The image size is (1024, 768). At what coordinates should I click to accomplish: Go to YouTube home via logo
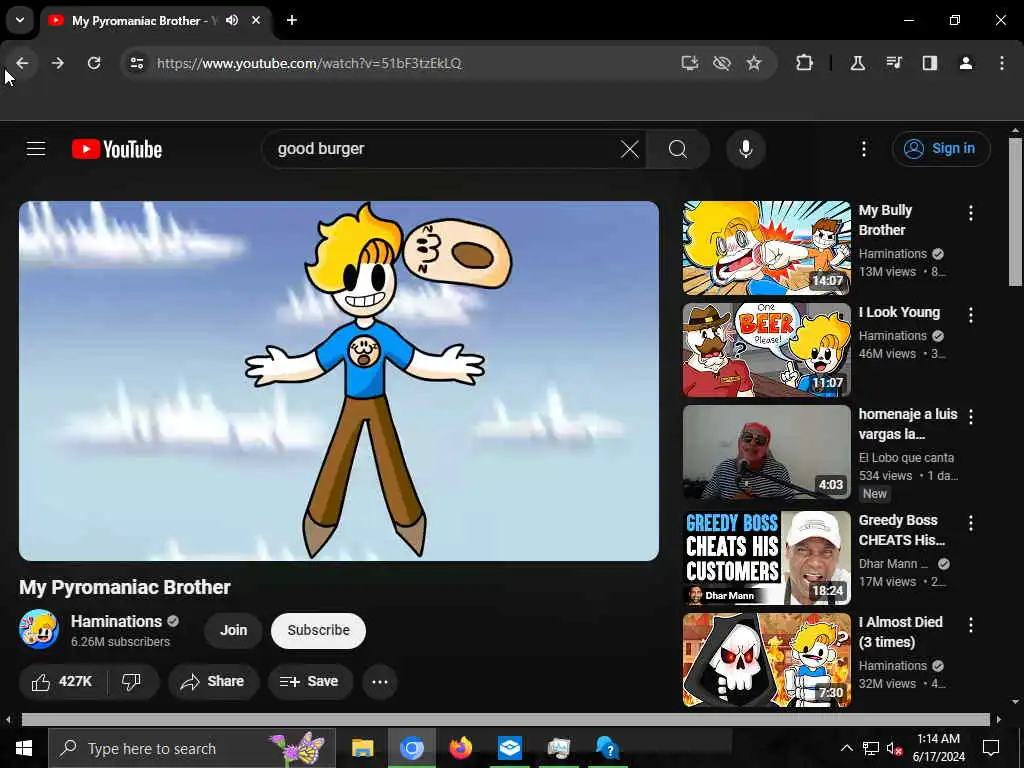pyautogui.click(x=117, y=149)
